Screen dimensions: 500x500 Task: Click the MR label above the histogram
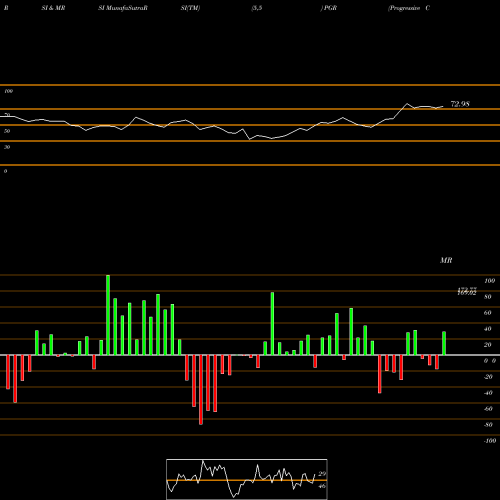point(446,260)
